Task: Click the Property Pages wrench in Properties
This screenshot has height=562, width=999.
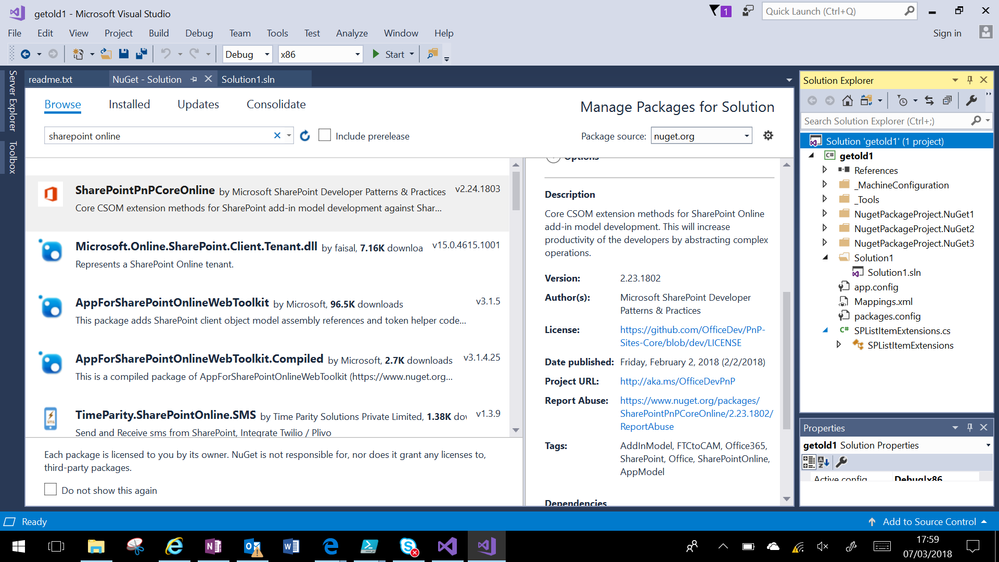Action: [x=841, y=462]
